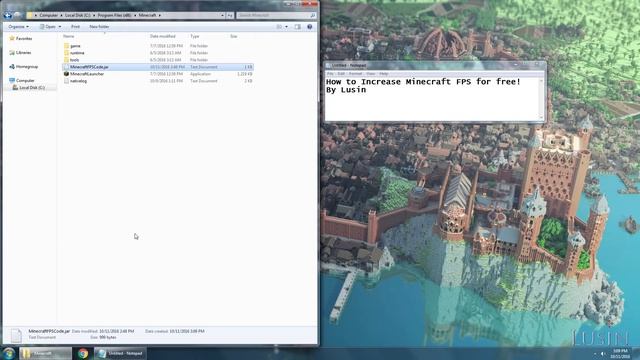Image resolution: width=640 pixels, height=360 pixels.
Task: Show hidden tray icons arrow
Action: (595, 354)
